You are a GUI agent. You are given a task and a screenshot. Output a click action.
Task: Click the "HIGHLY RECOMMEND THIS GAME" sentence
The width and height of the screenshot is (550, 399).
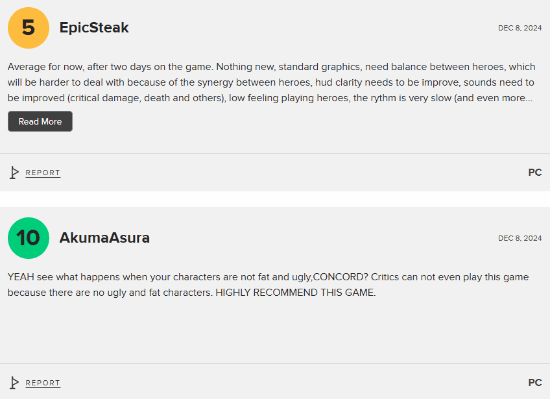point(295,292)
